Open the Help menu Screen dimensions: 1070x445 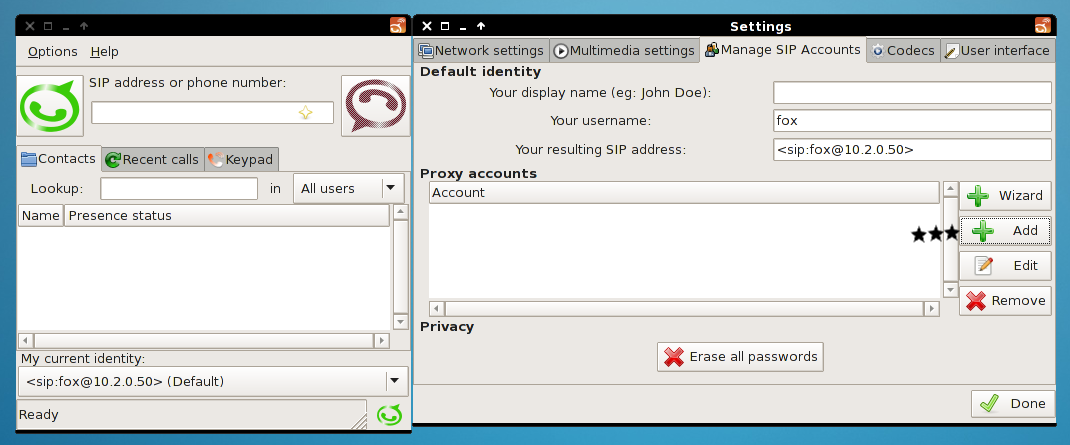click(x=104, y=52)
